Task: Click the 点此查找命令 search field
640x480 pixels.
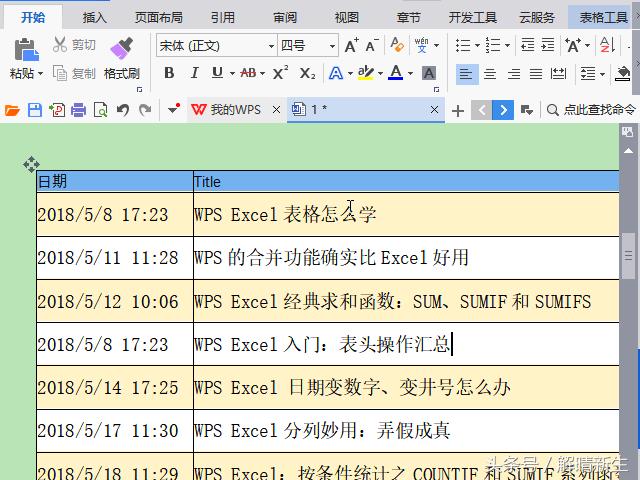Action: pyautogui.click(x=600, y=110)
